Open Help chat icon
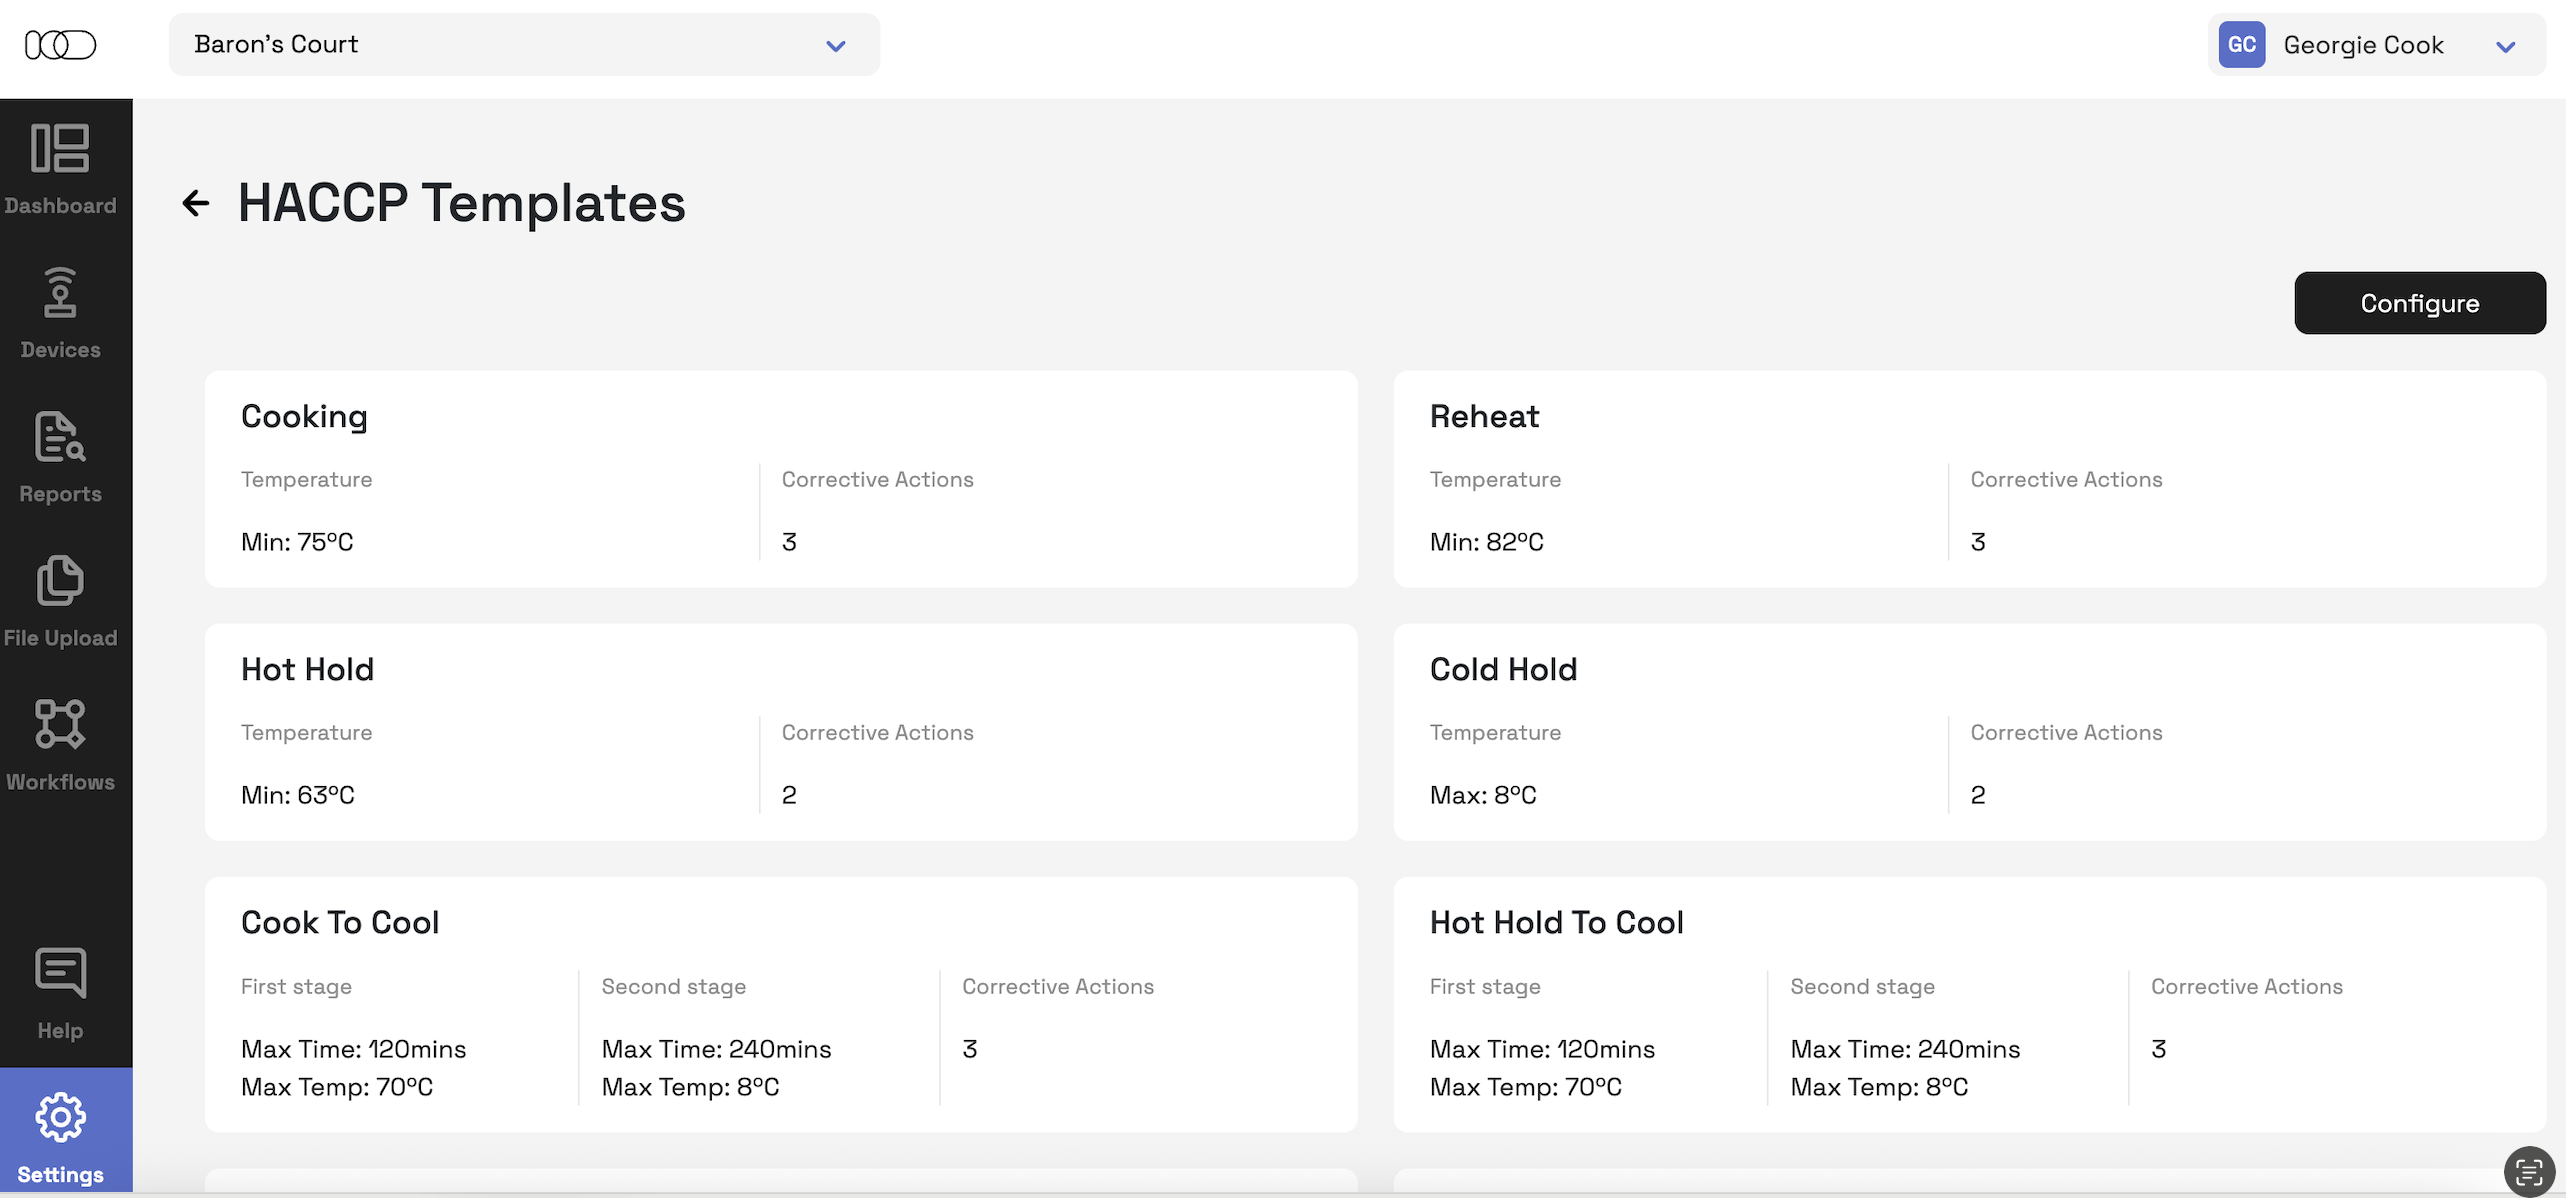This screenshot has width=2566, height=1198. click(x=60, y=972)
